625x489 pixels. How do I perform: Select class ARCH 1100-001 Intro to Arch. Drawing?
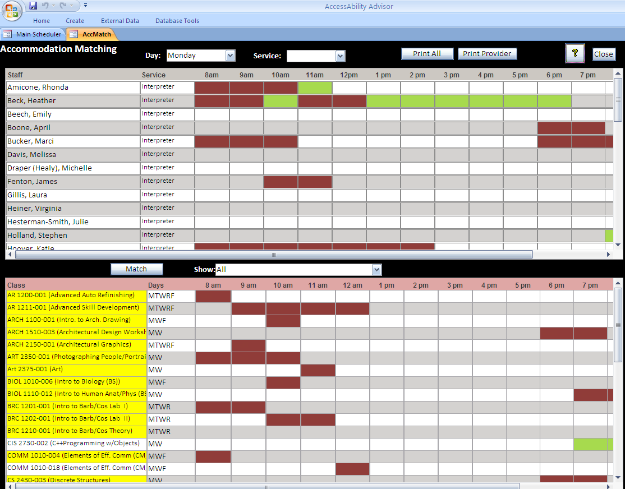click(75, 320)
